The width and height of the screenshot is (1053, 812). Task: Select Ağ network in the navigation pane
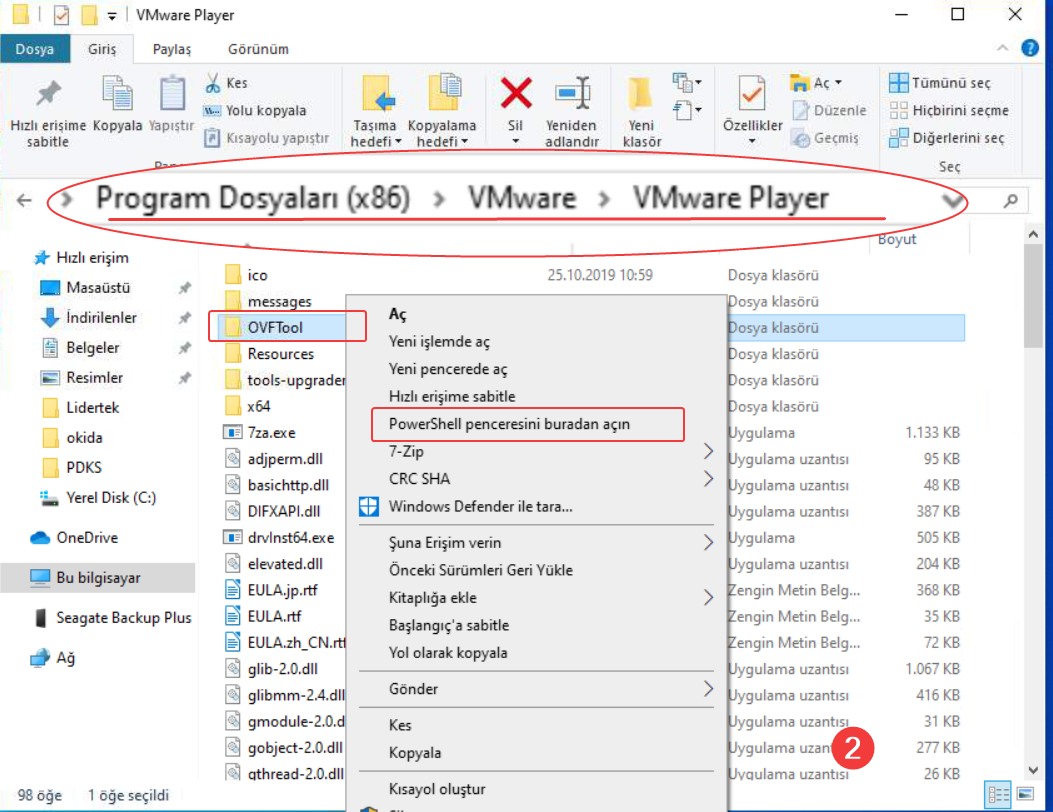52,658
